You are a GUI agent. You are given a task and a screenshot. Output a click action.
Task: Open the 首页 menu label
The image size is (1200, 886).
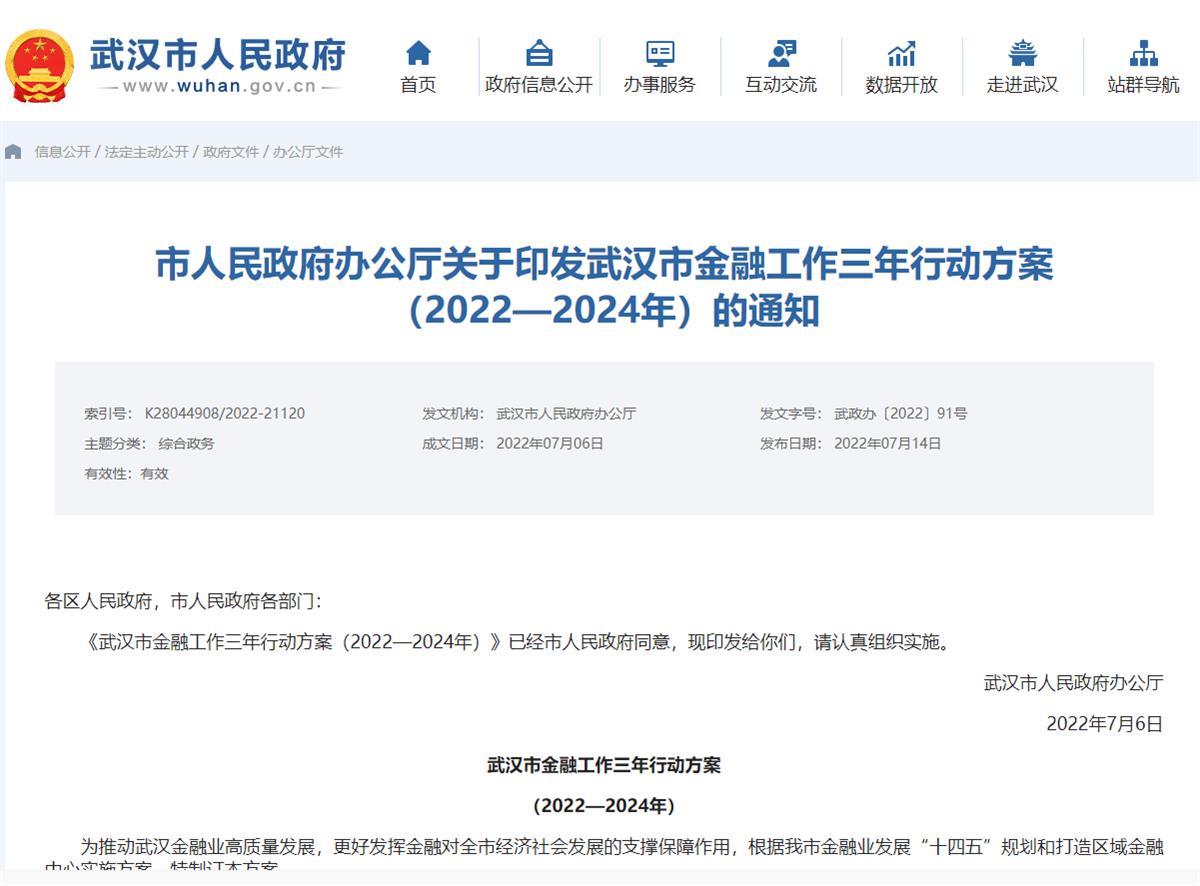(x=418, y=85)
